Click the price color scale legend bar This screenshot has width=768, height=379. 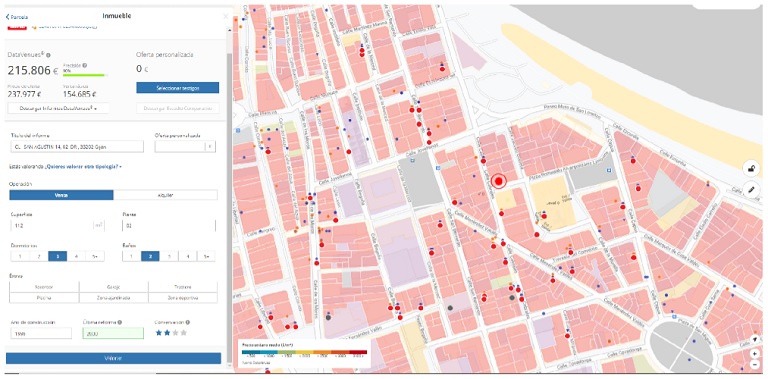[304, 352]
